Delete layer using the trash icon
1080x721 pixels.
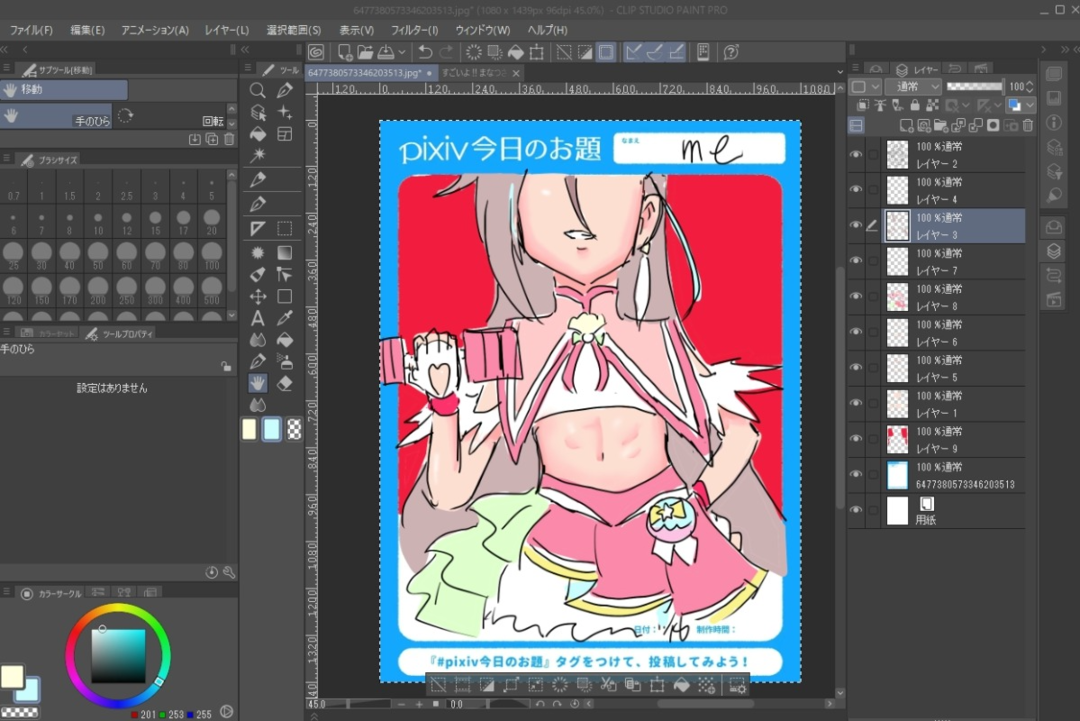(x=1027, y=126)
